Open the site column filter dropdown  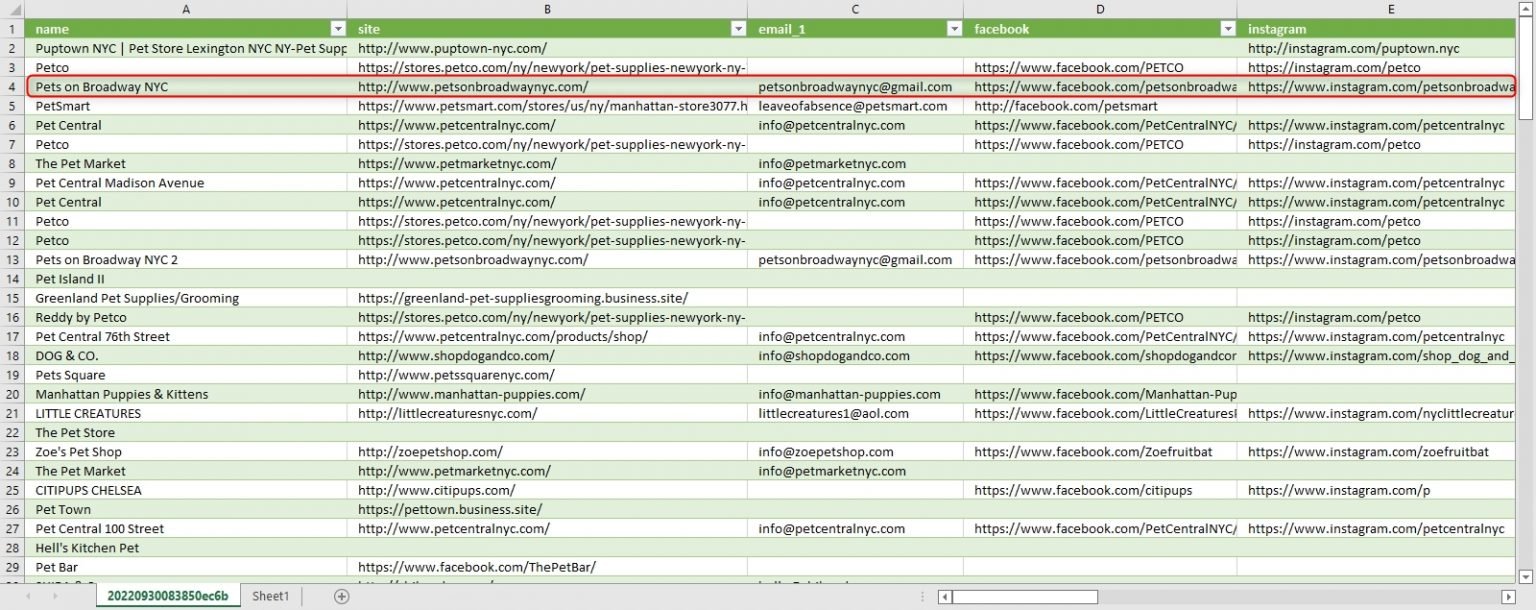click(738, 29)
